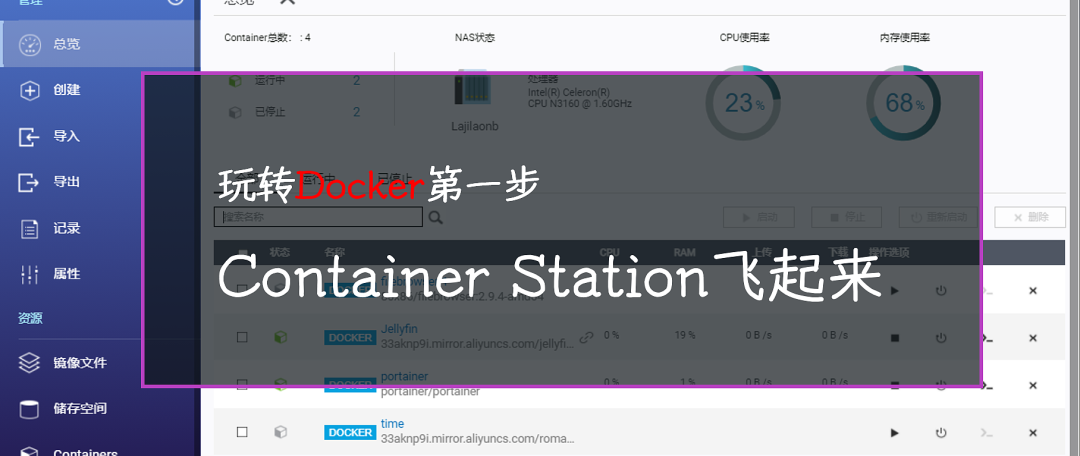
Task: Click the 启动 start button
Action: pos(758,217)
